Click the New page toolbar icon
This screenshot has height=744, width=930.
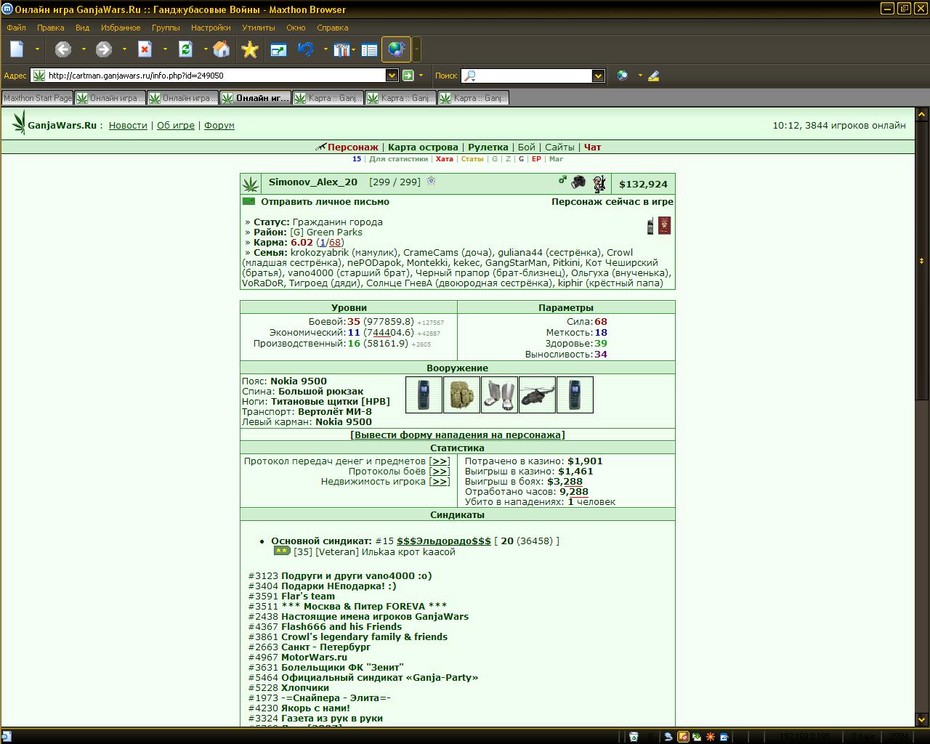point(17,49)
